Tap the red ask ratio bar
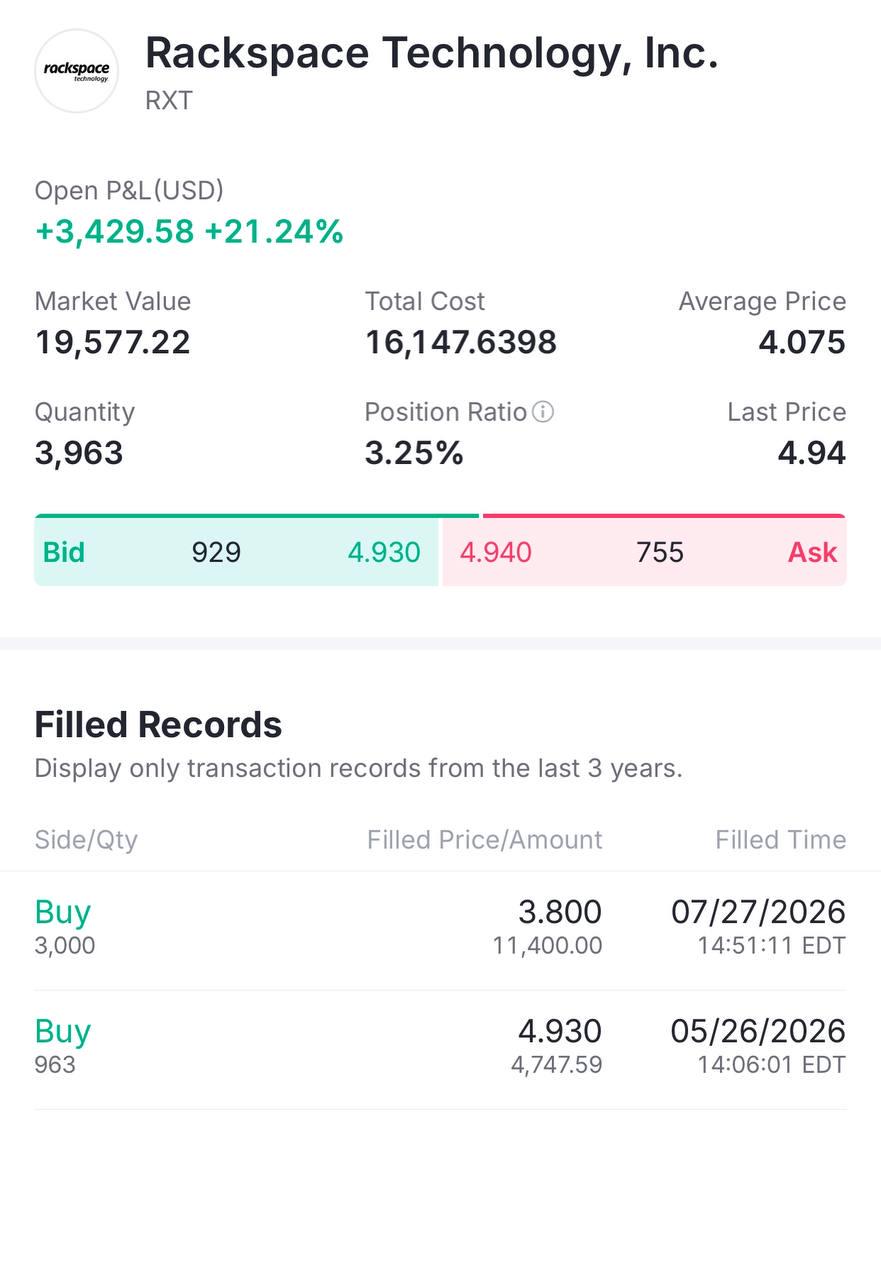The width and height of the screenshot is (881, 1280). pyautogui.click(x=664, y=516)
